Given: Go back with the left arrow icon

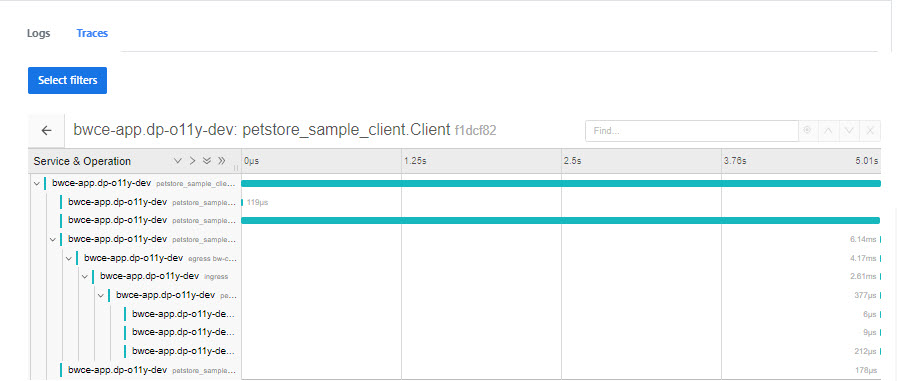Looking at the screenshot, I should click(x=46, y=130).
